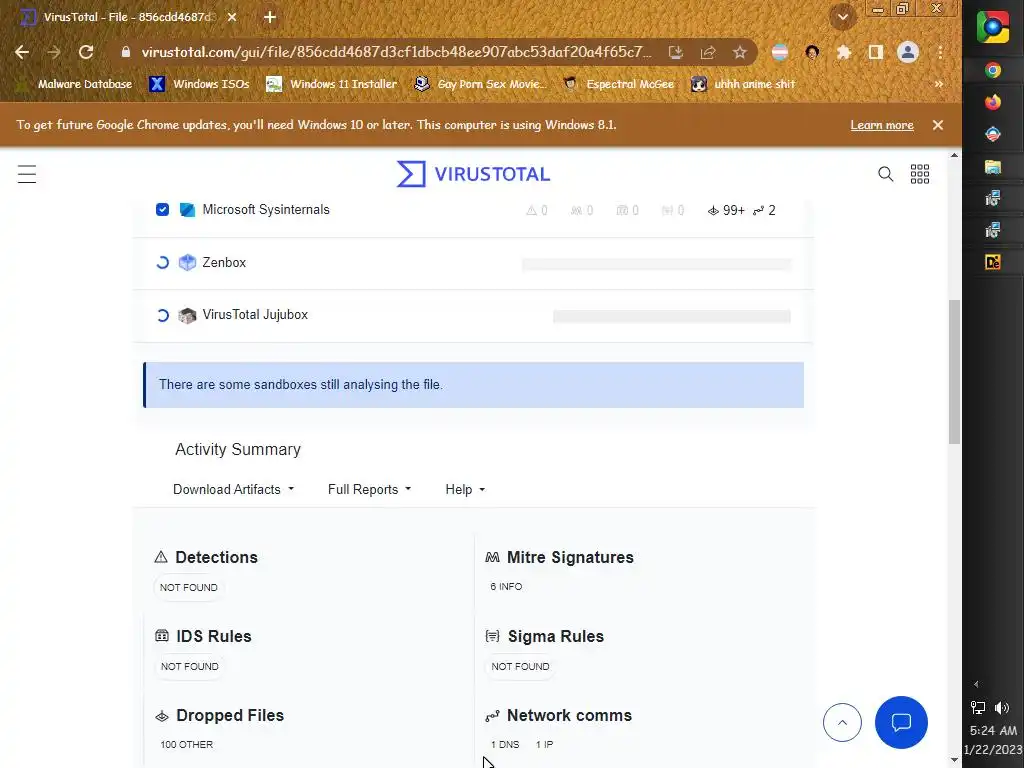Open the VirusTotal hamburger menu
The height and width of the screenshot is (768, 1024).
pyautogui.click(x=27, y=174)
